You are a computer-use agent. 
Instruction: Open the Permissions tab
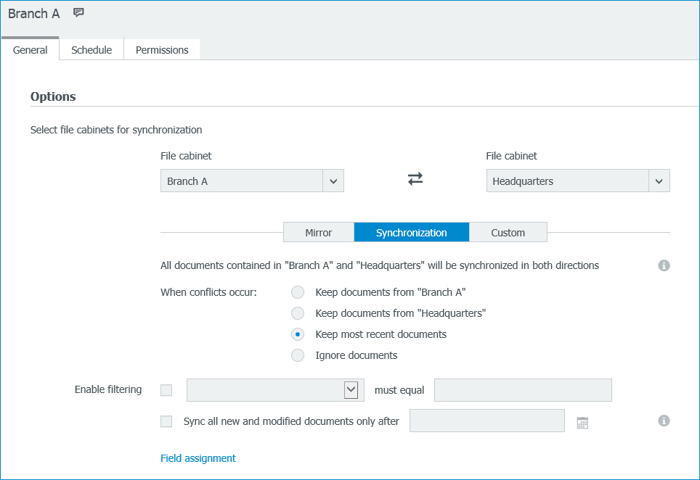(162, 49)
